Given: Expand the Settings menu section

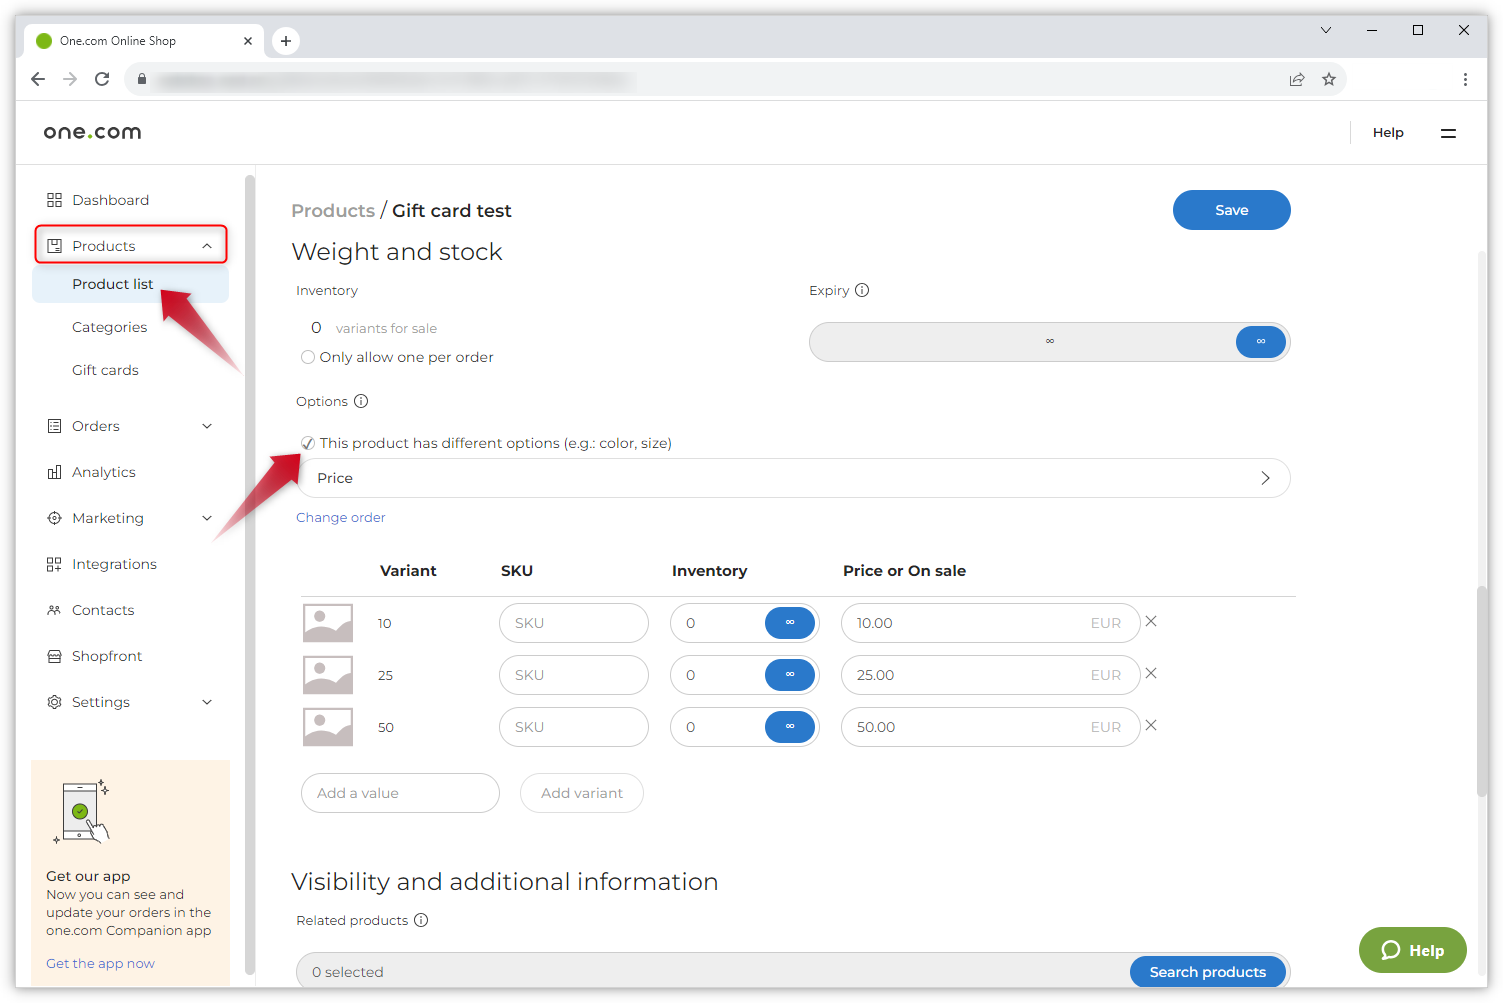Looking at the screenshot, I should pos(207,702).
